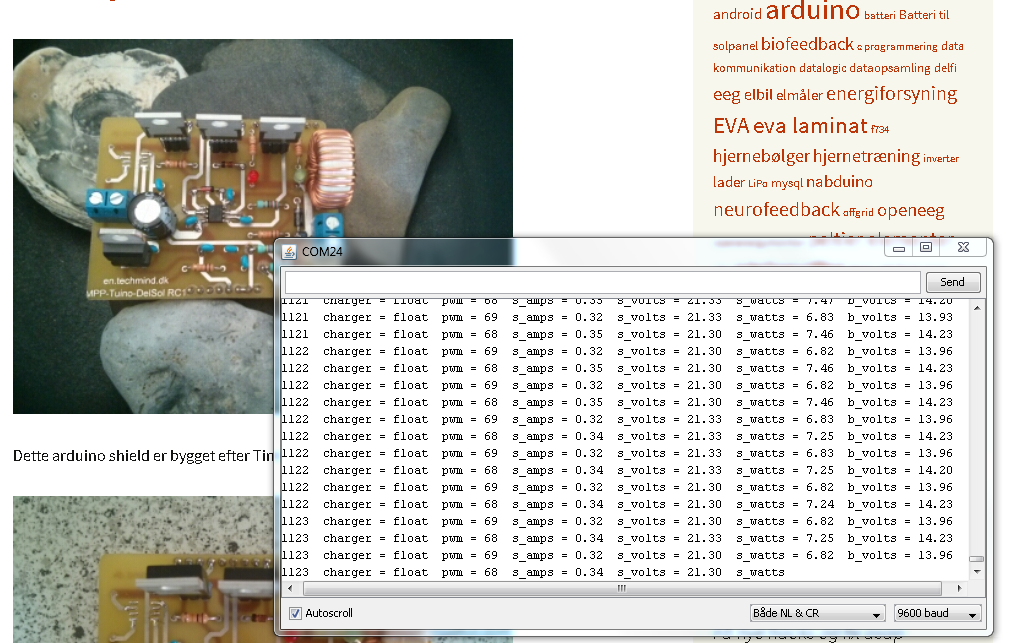Click the COM24 Java window icon
Viewport: 1012px width, 643px height.
(289, 252)
